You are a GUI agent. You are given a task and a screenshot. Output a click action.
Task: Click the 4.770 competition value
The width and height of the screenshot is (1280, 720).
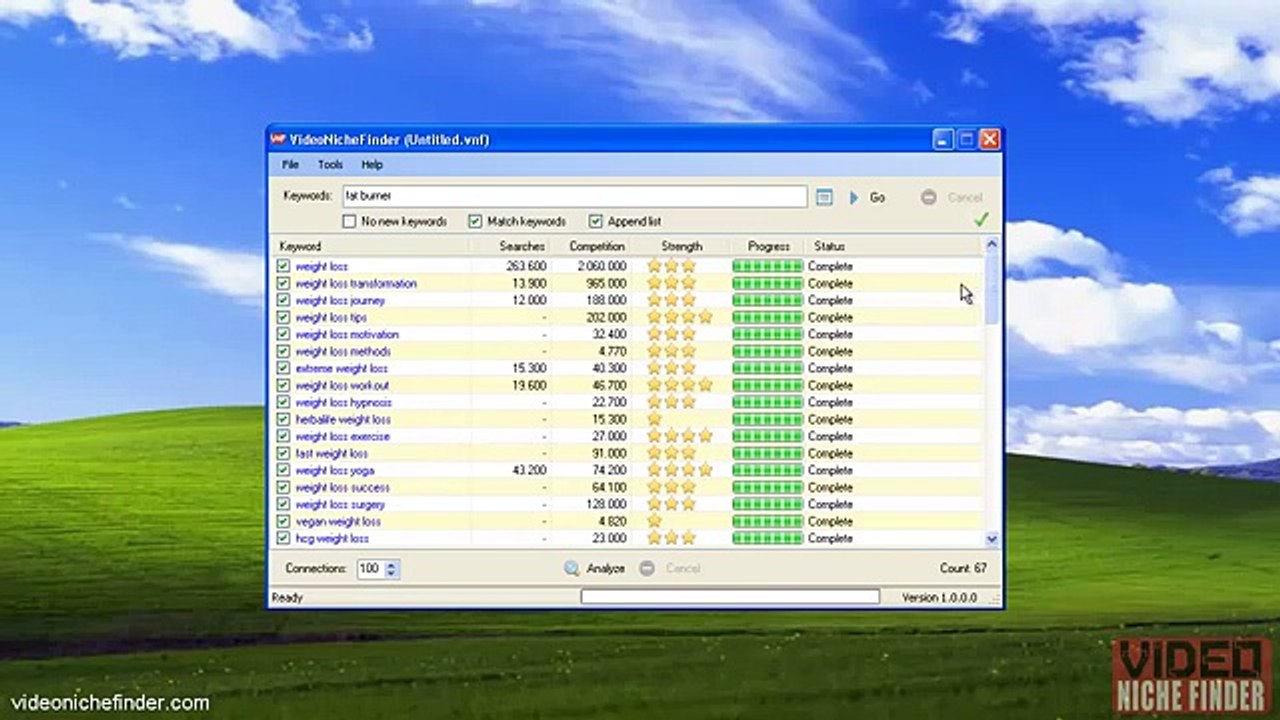[x=612, y=351]
